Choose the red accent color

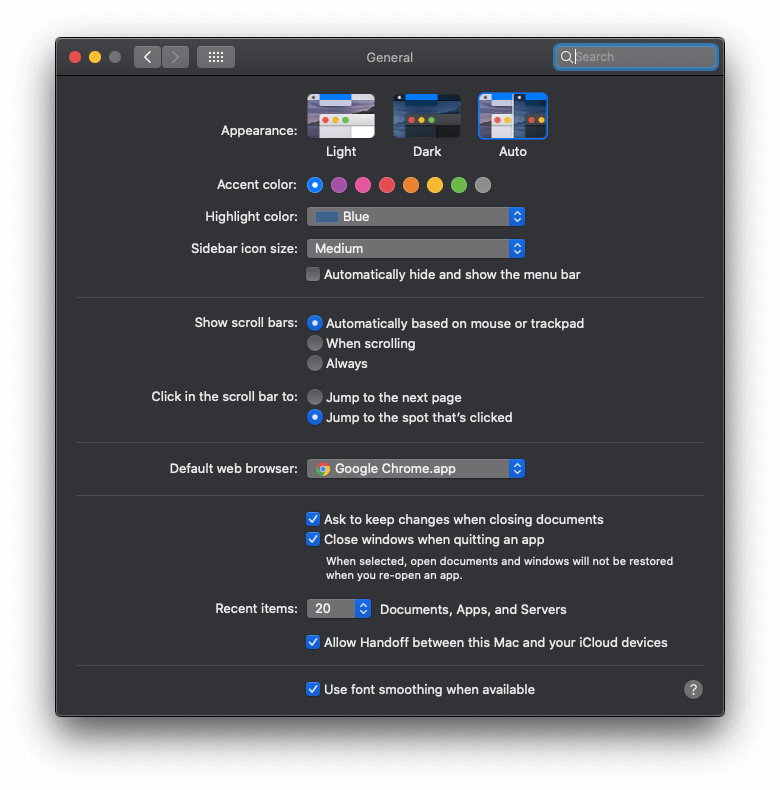point(387,185)
